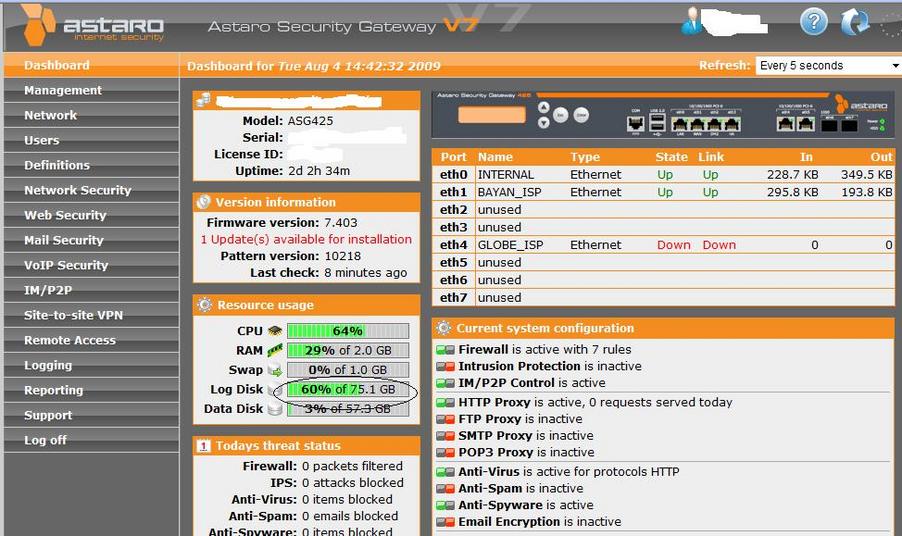Go to VoIP Security section
This screenshot has width=902, height=536.
tap(91, 265)
